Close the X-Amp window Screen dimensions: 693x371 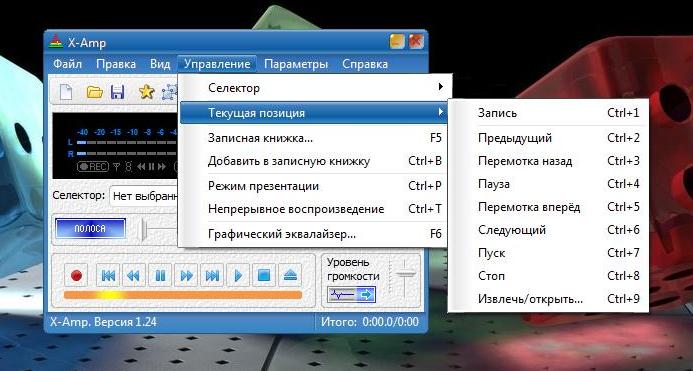pyautogui.click(x=416, y=42)
